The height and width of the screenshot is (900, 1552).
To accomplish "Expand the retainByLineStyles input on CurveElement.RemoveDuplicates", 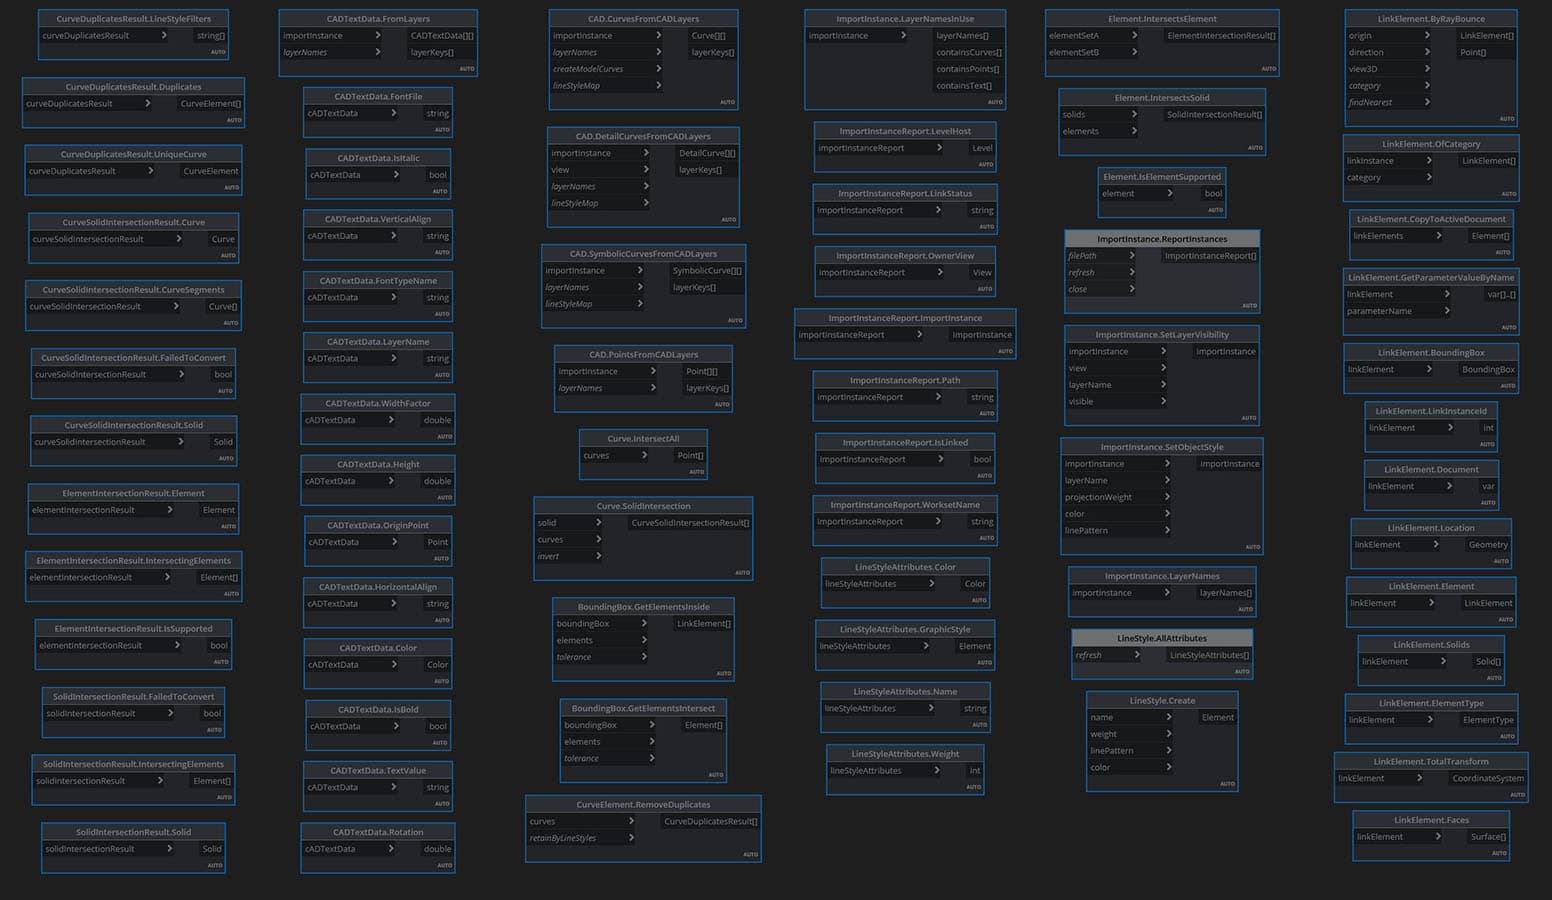I will click(633, 838).
